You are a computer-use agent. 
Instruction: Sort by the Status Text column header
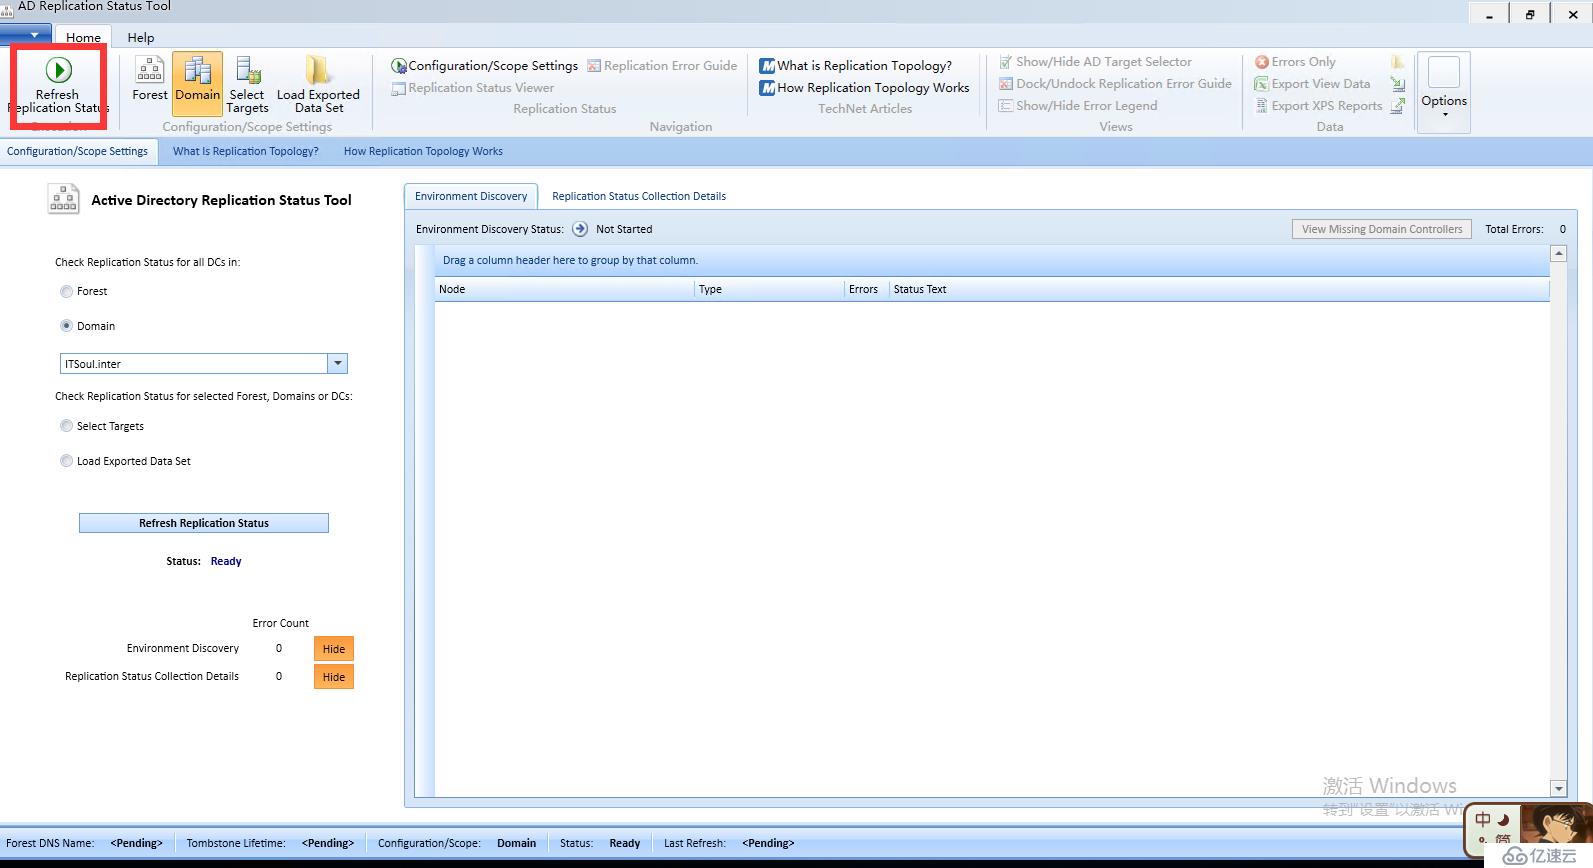coord(1219,289)
